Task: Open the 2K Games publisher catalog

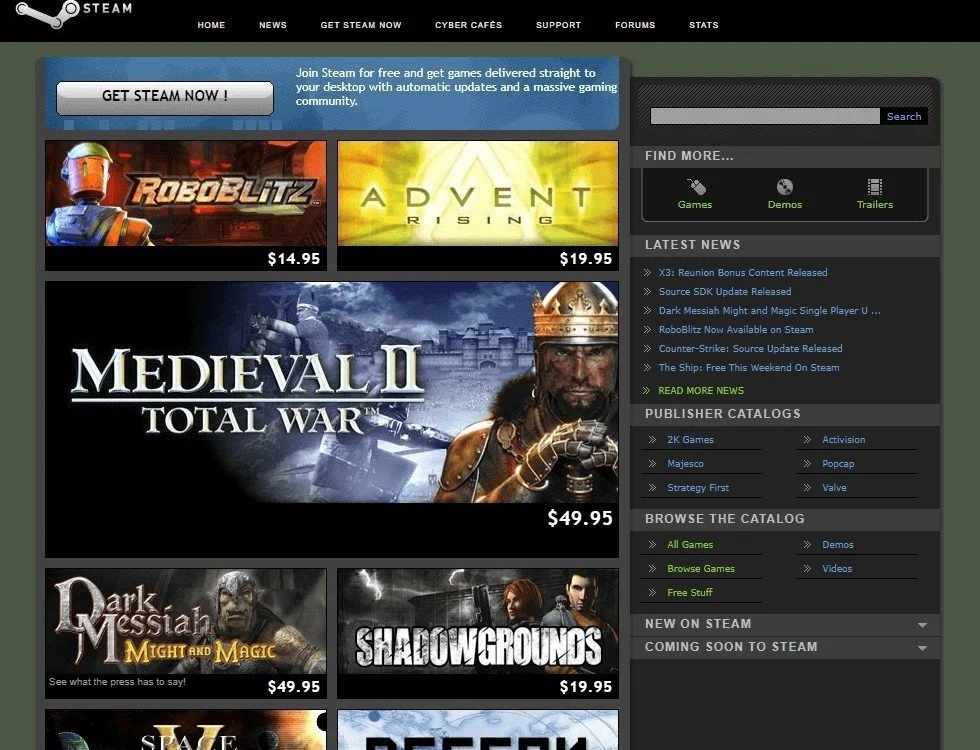Action: 690,439
